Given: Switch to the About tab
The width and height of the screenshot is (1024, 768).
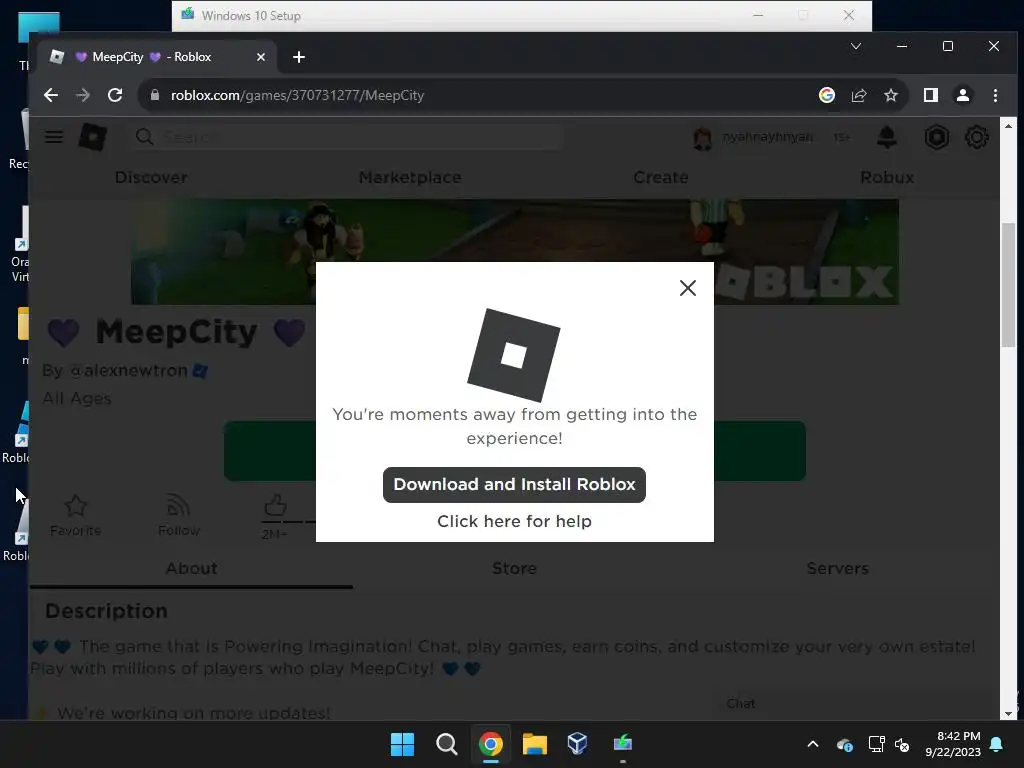Looking at the screenshot, I should (x=191, y=568).
